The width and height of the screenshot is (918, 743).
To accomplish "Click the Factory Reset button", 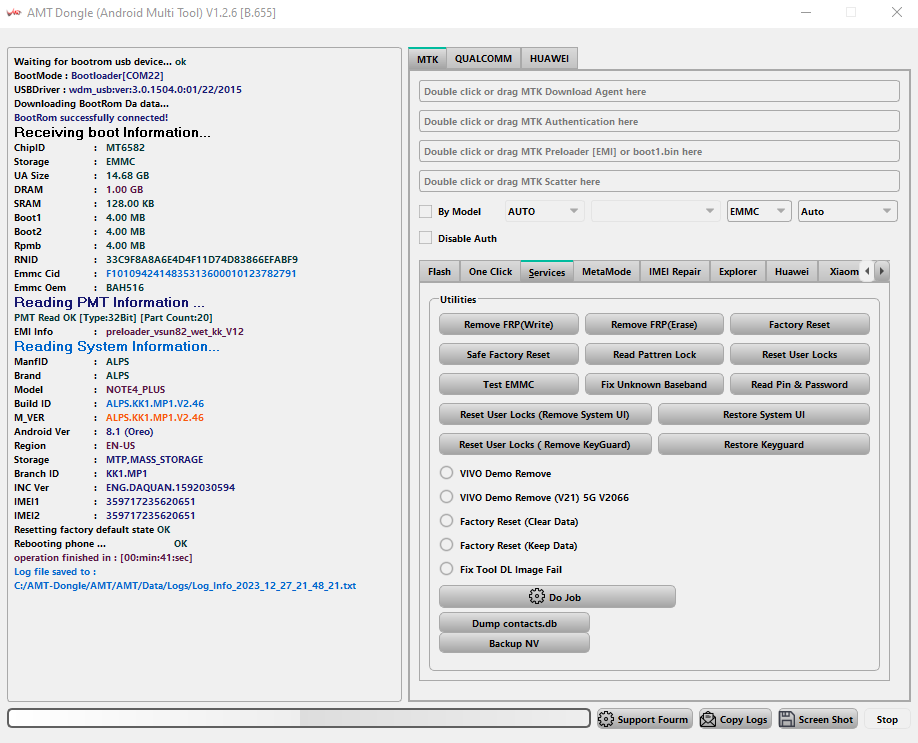I will tap(799, 324).
